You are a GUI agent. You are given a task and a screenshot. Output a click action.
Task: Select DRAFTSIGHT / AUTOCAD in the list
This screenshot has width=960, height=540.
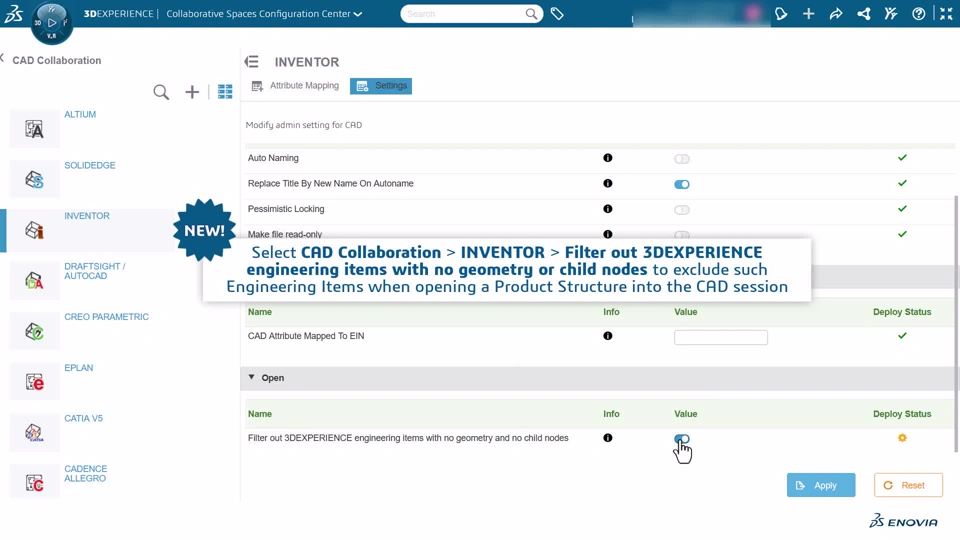click(x=95, y=271)
